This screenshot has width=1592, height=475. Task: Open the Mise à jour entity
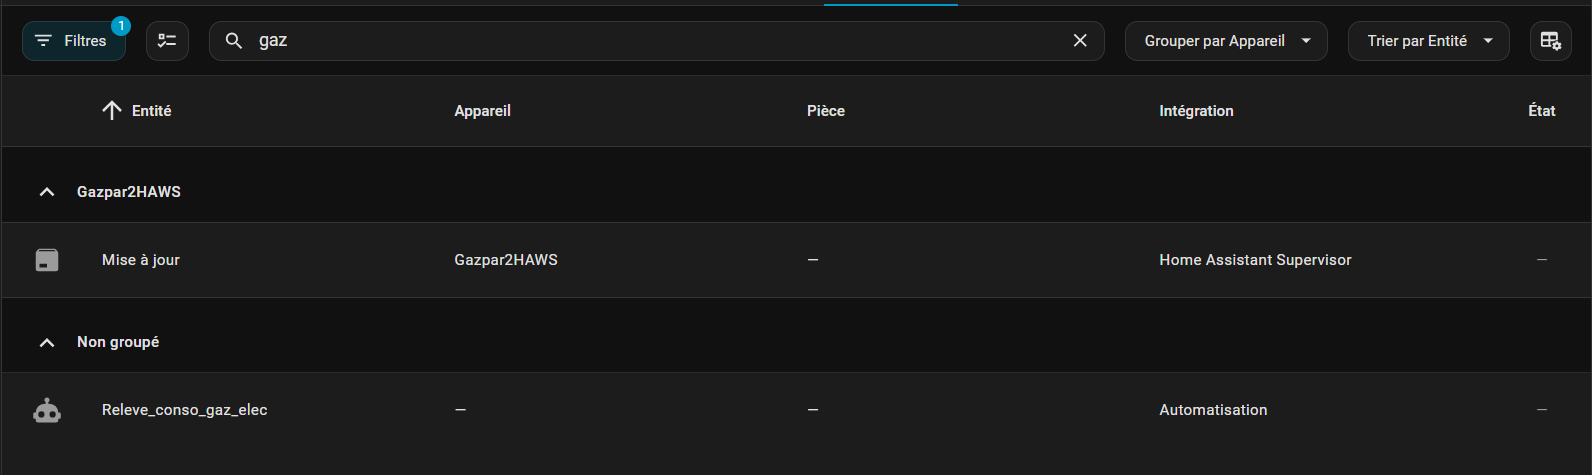click(x=141, y=260)
